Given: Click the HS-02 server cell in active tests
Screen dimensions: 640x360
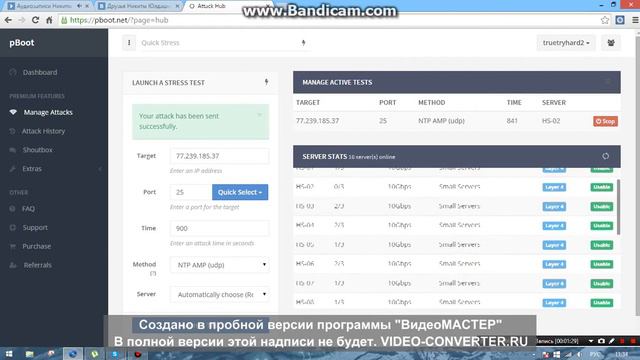Looking at the screenshot, I should [x=551, y=121].
